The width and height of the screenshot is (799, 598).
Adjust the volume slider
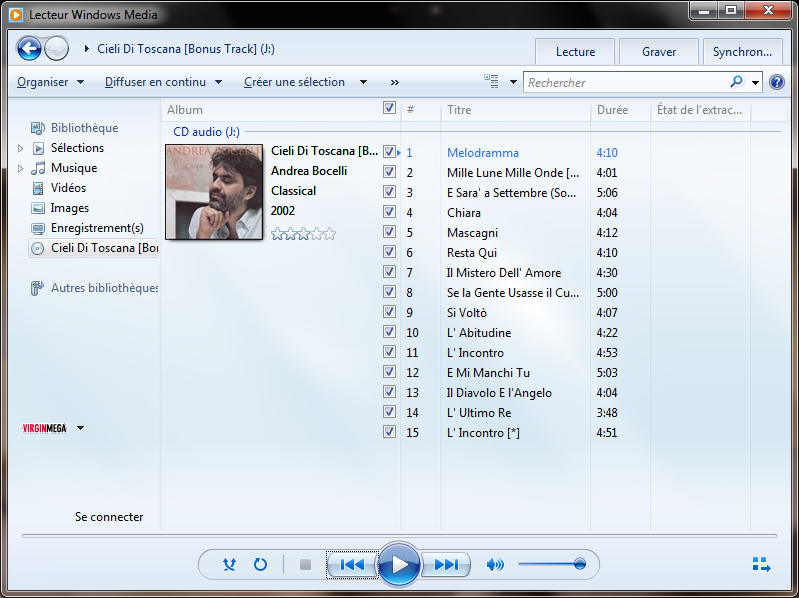coord(552,564)
